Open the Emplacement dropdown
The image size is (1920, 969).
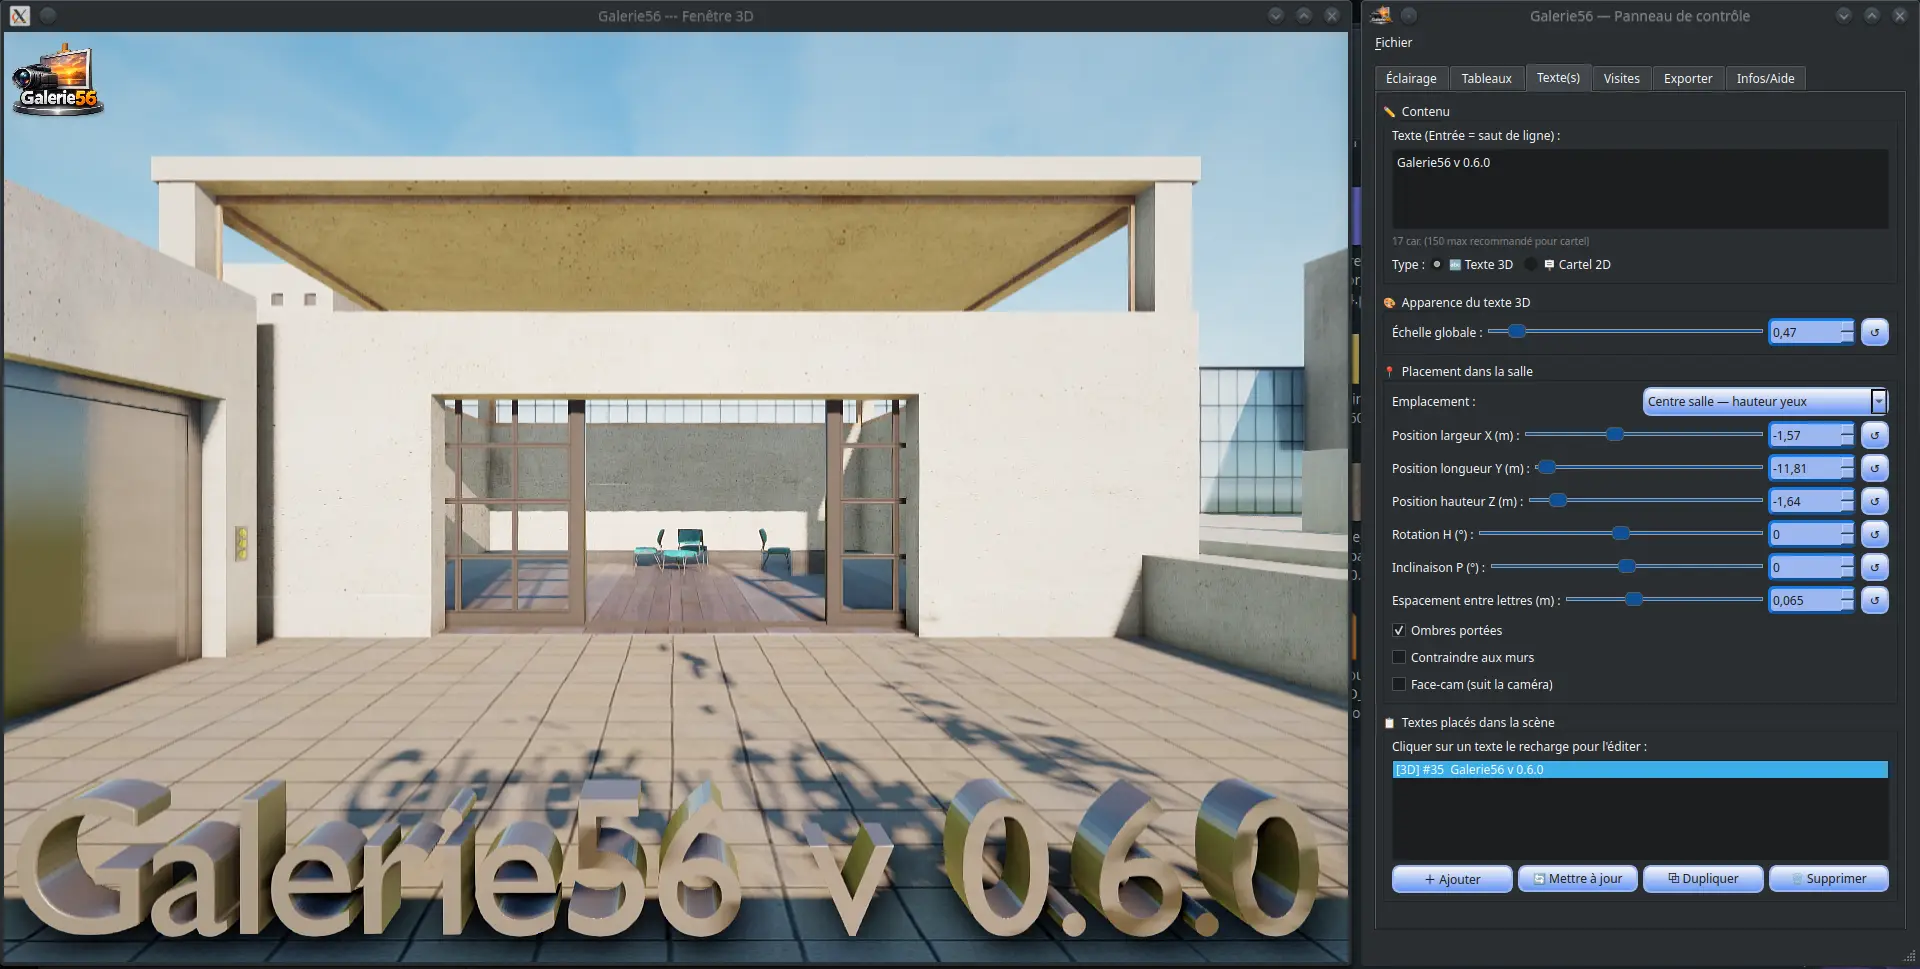coord(1765,401)
